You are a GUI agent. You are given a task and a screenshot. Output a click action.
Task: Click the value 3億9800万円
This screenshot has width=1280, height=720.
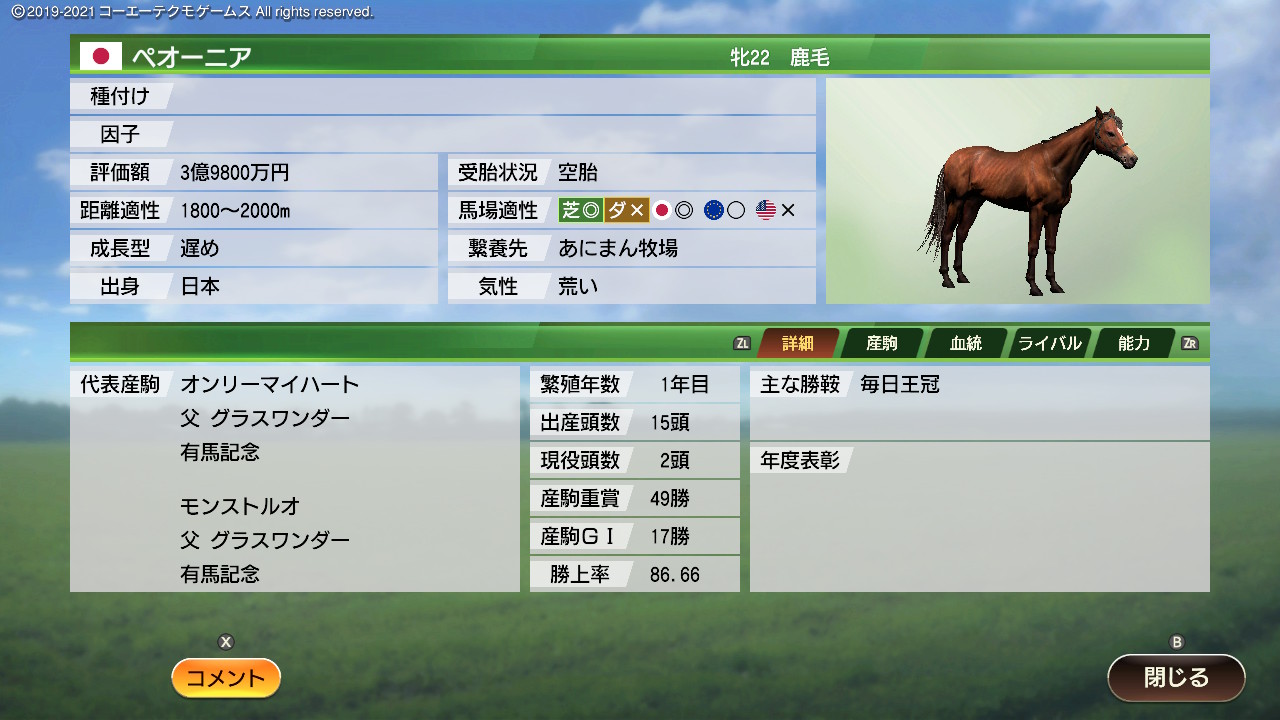click(x=235, y=172)
